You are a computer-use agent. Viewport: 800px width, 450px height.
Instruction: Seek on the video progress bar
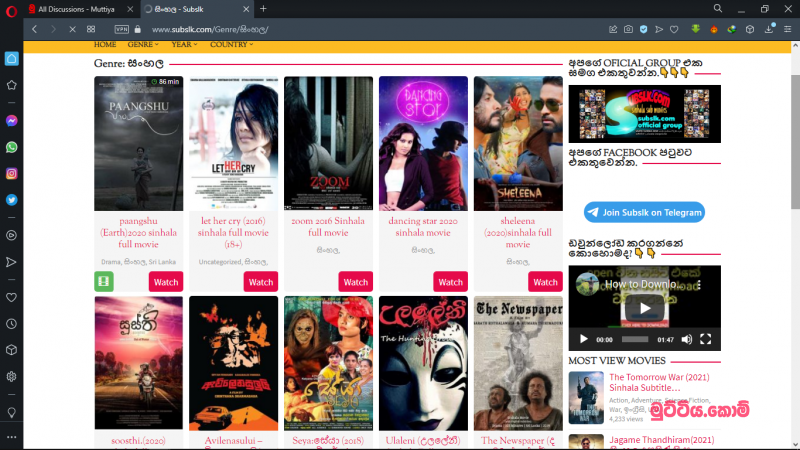635,339
